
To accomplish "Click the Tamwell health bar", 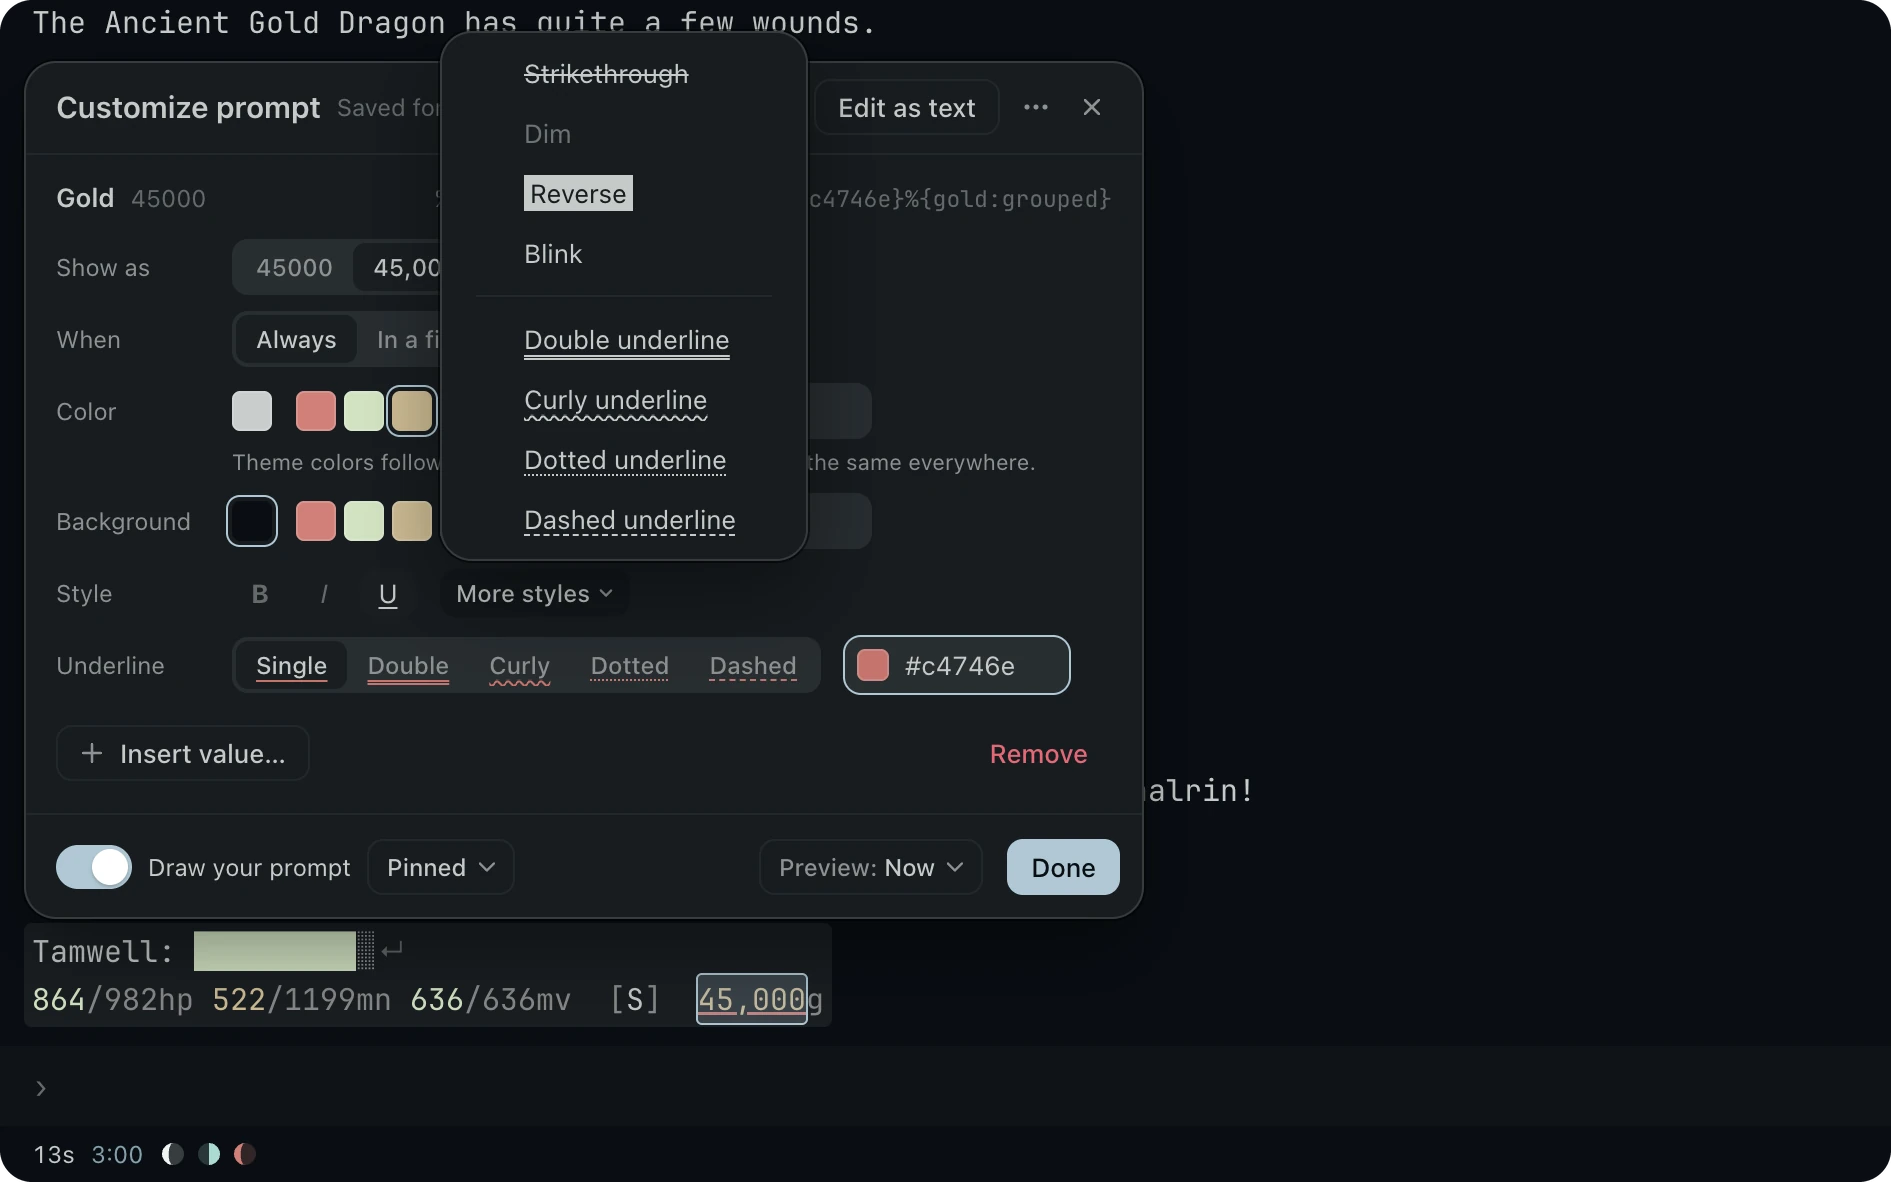I will (284, 951).
